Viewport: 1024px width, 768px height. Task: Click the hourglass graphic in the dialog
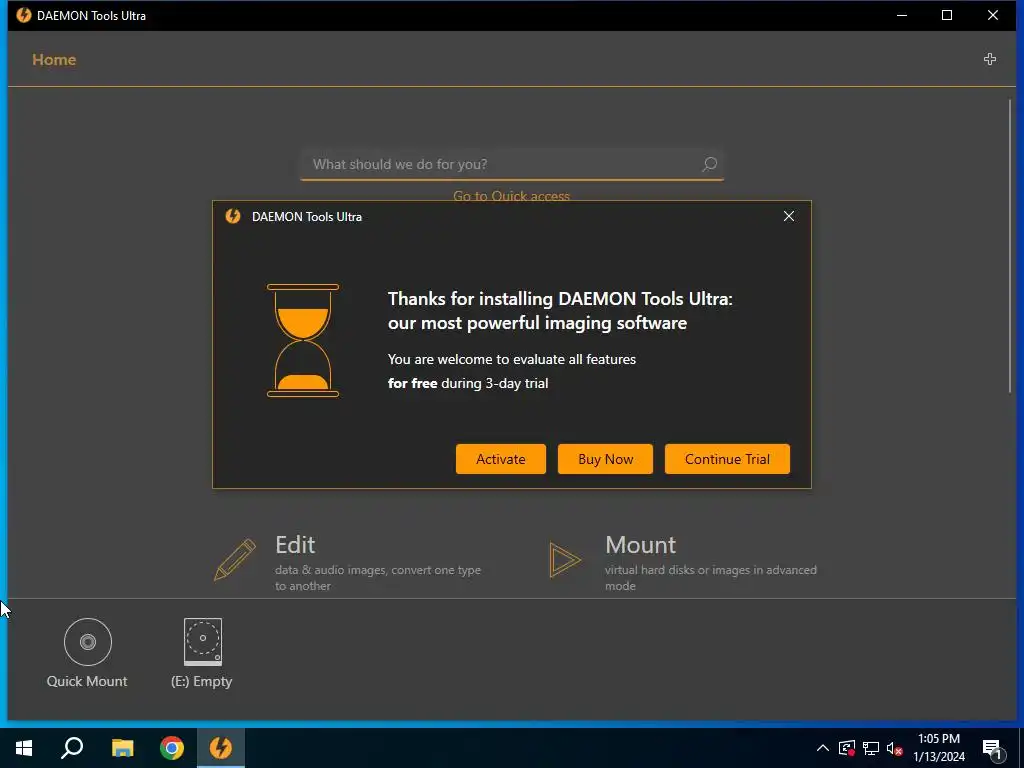303,340
